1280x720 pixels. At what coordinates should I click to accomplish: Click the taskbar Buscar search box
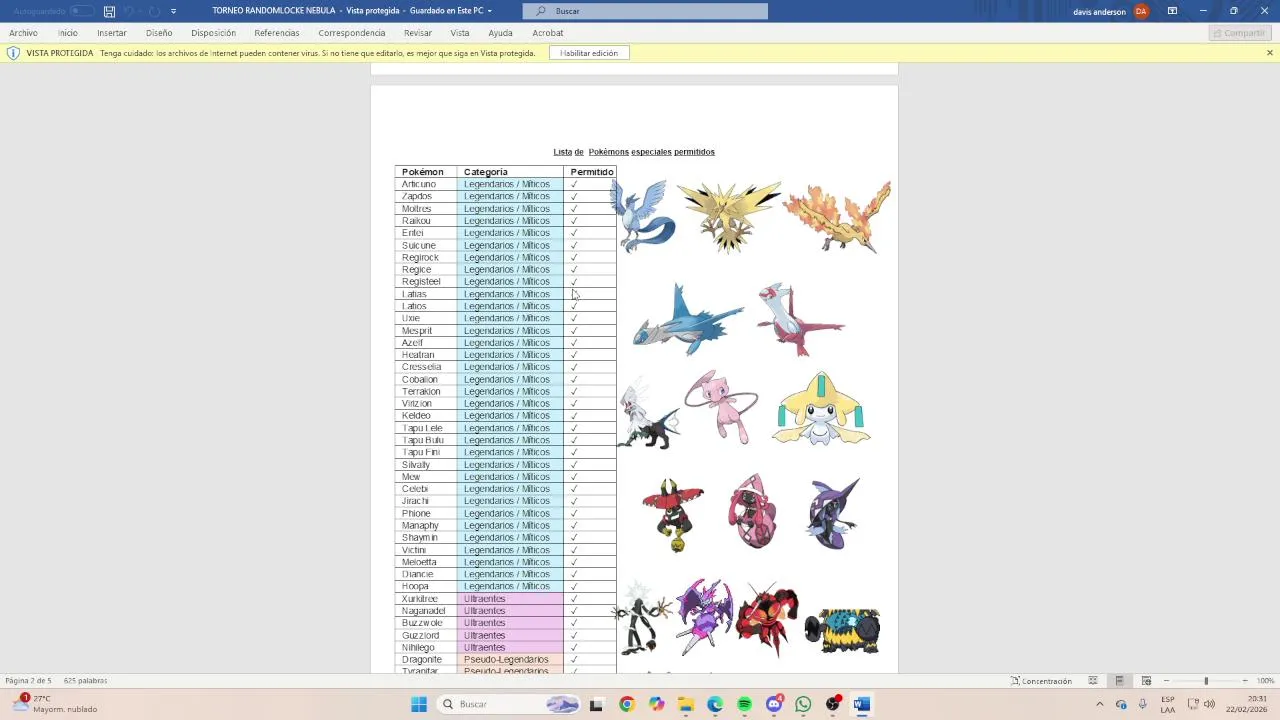(x=510, y=704)
